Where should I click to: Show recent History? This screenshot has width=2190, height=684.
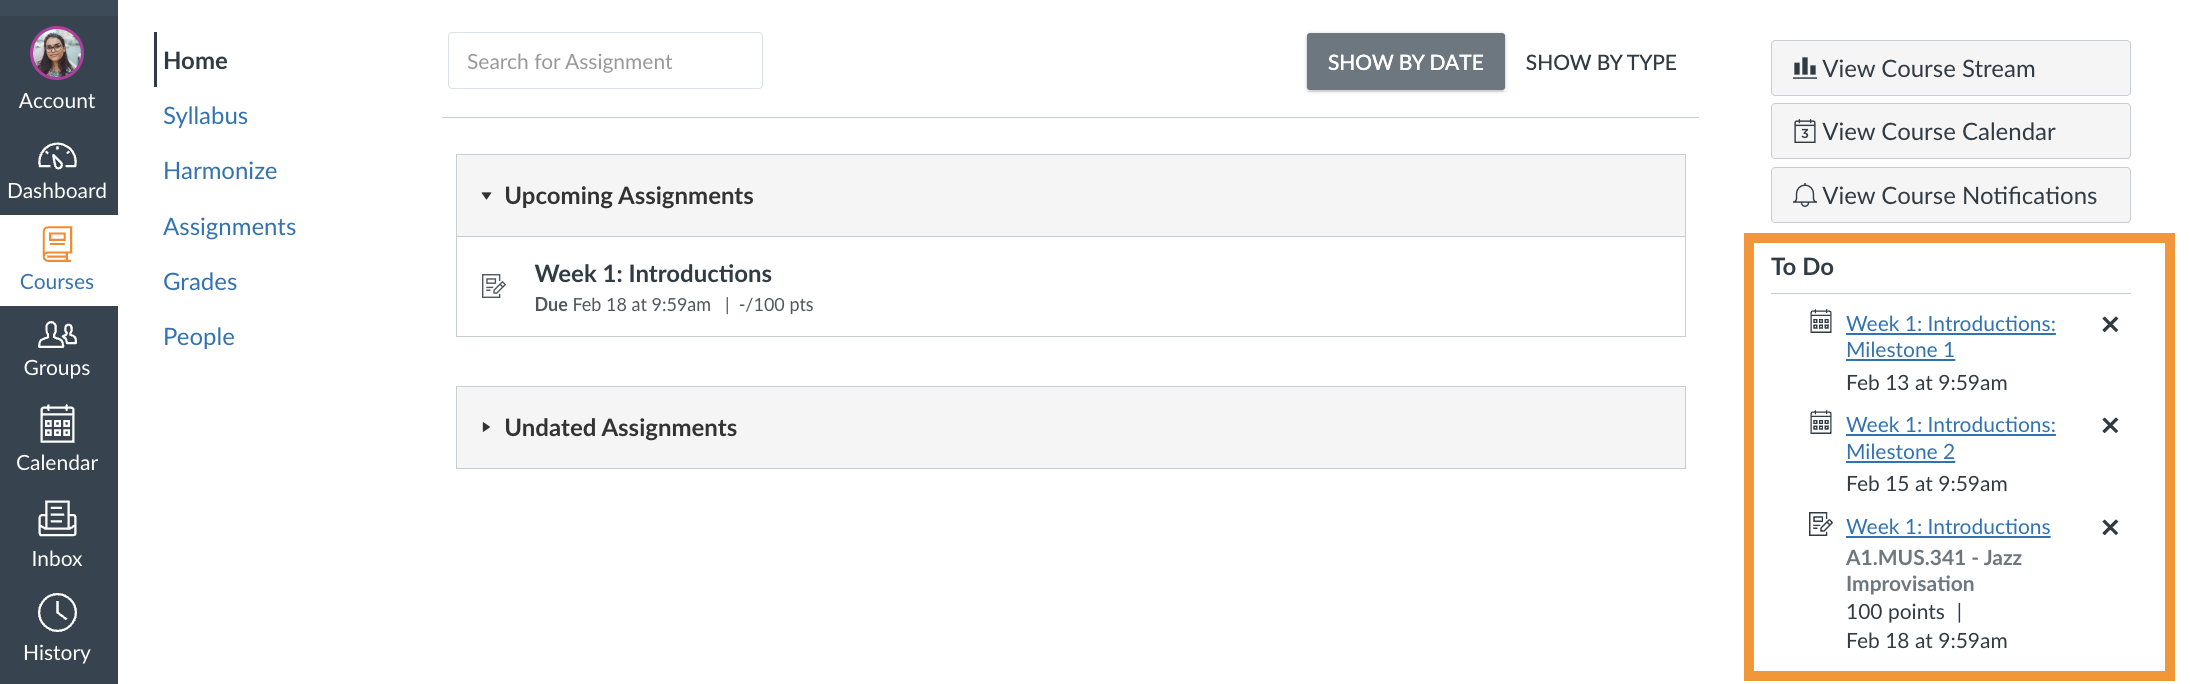coord(57,614)
